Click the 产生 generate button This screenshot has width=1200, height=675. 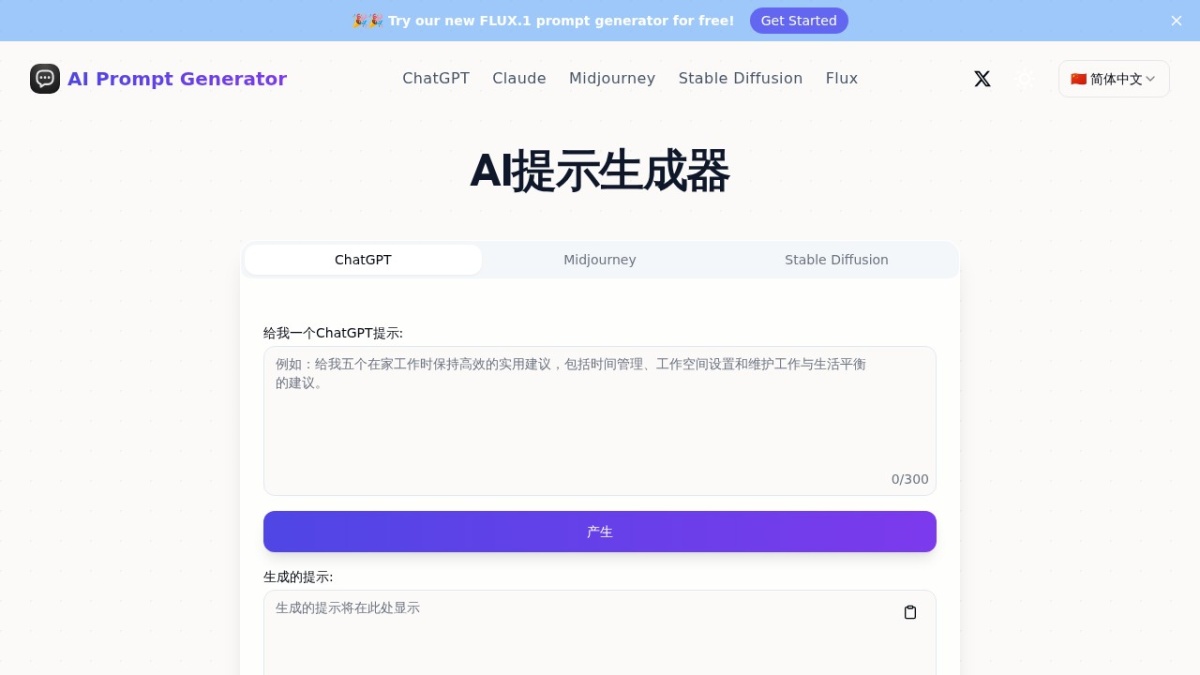pyautogui.click(x=600, y=532)
